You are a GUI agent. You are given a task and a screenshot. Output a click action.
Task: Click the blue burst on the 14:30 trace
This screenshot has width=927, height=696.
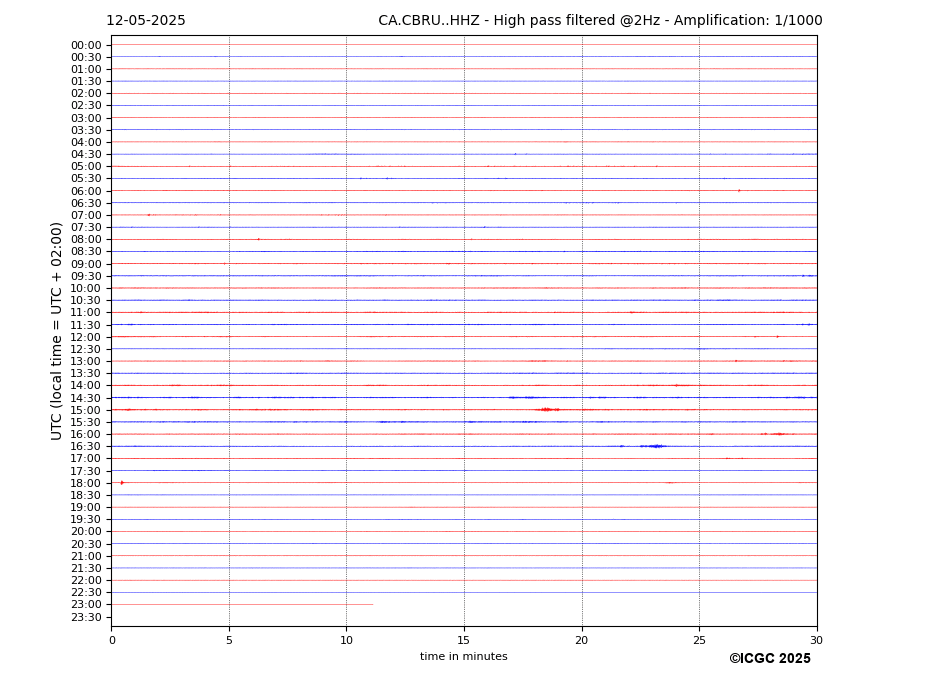[x=521, y=397]
